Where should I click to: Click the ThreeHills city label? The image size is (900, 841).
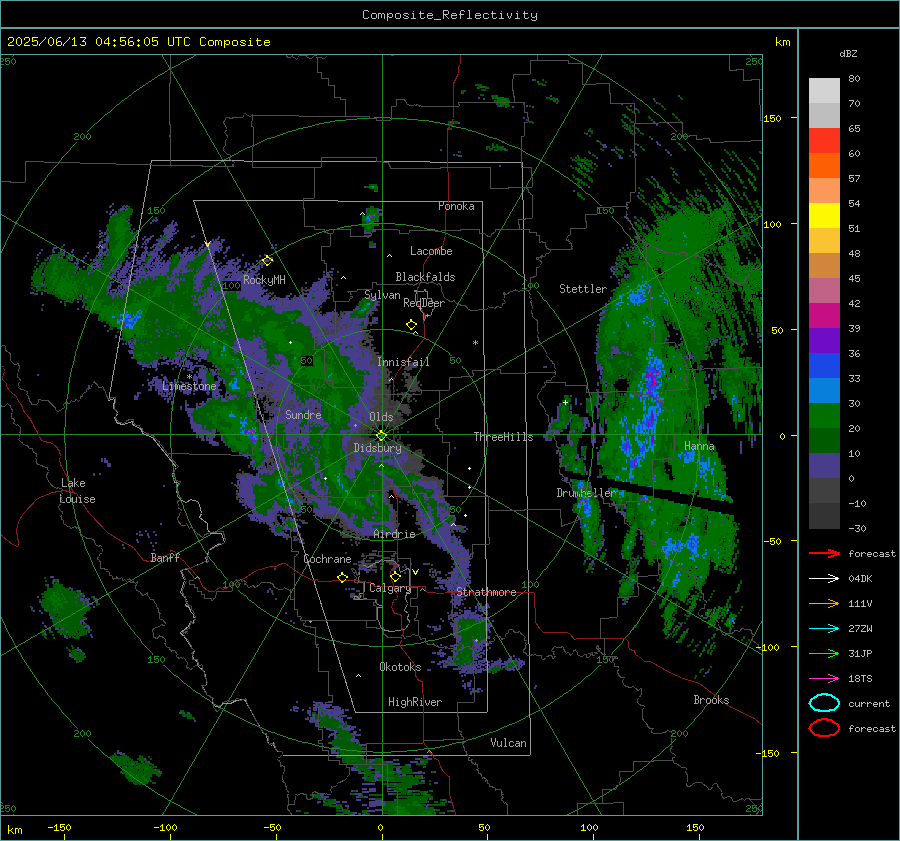503,437
